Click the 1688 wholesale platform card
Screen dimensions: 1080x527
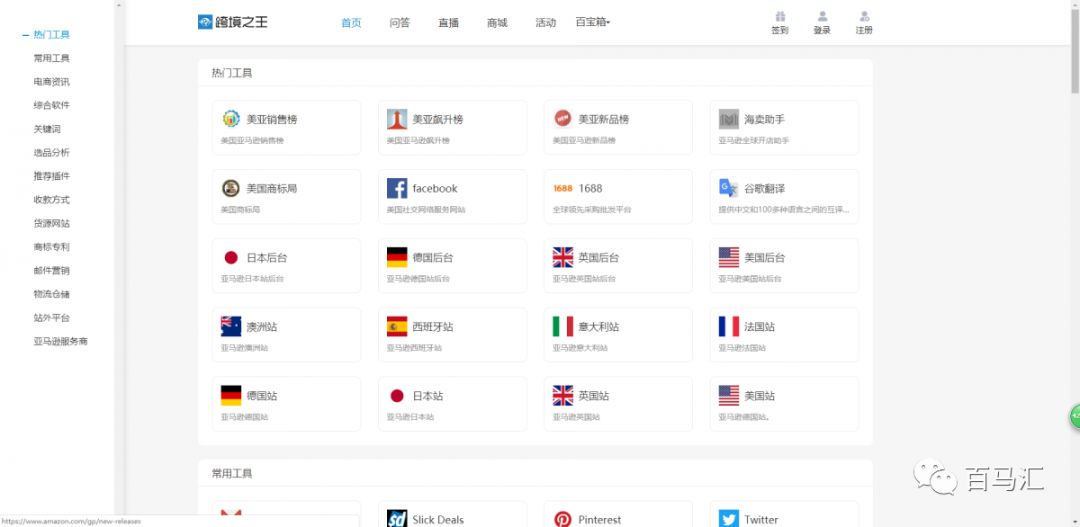[618, 197]
